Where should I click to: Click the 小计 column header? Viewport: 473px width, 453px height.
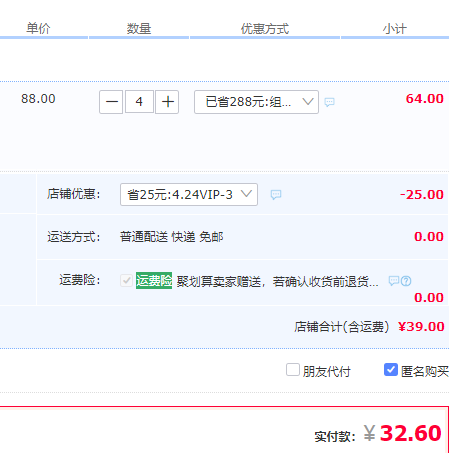[395, 29]
